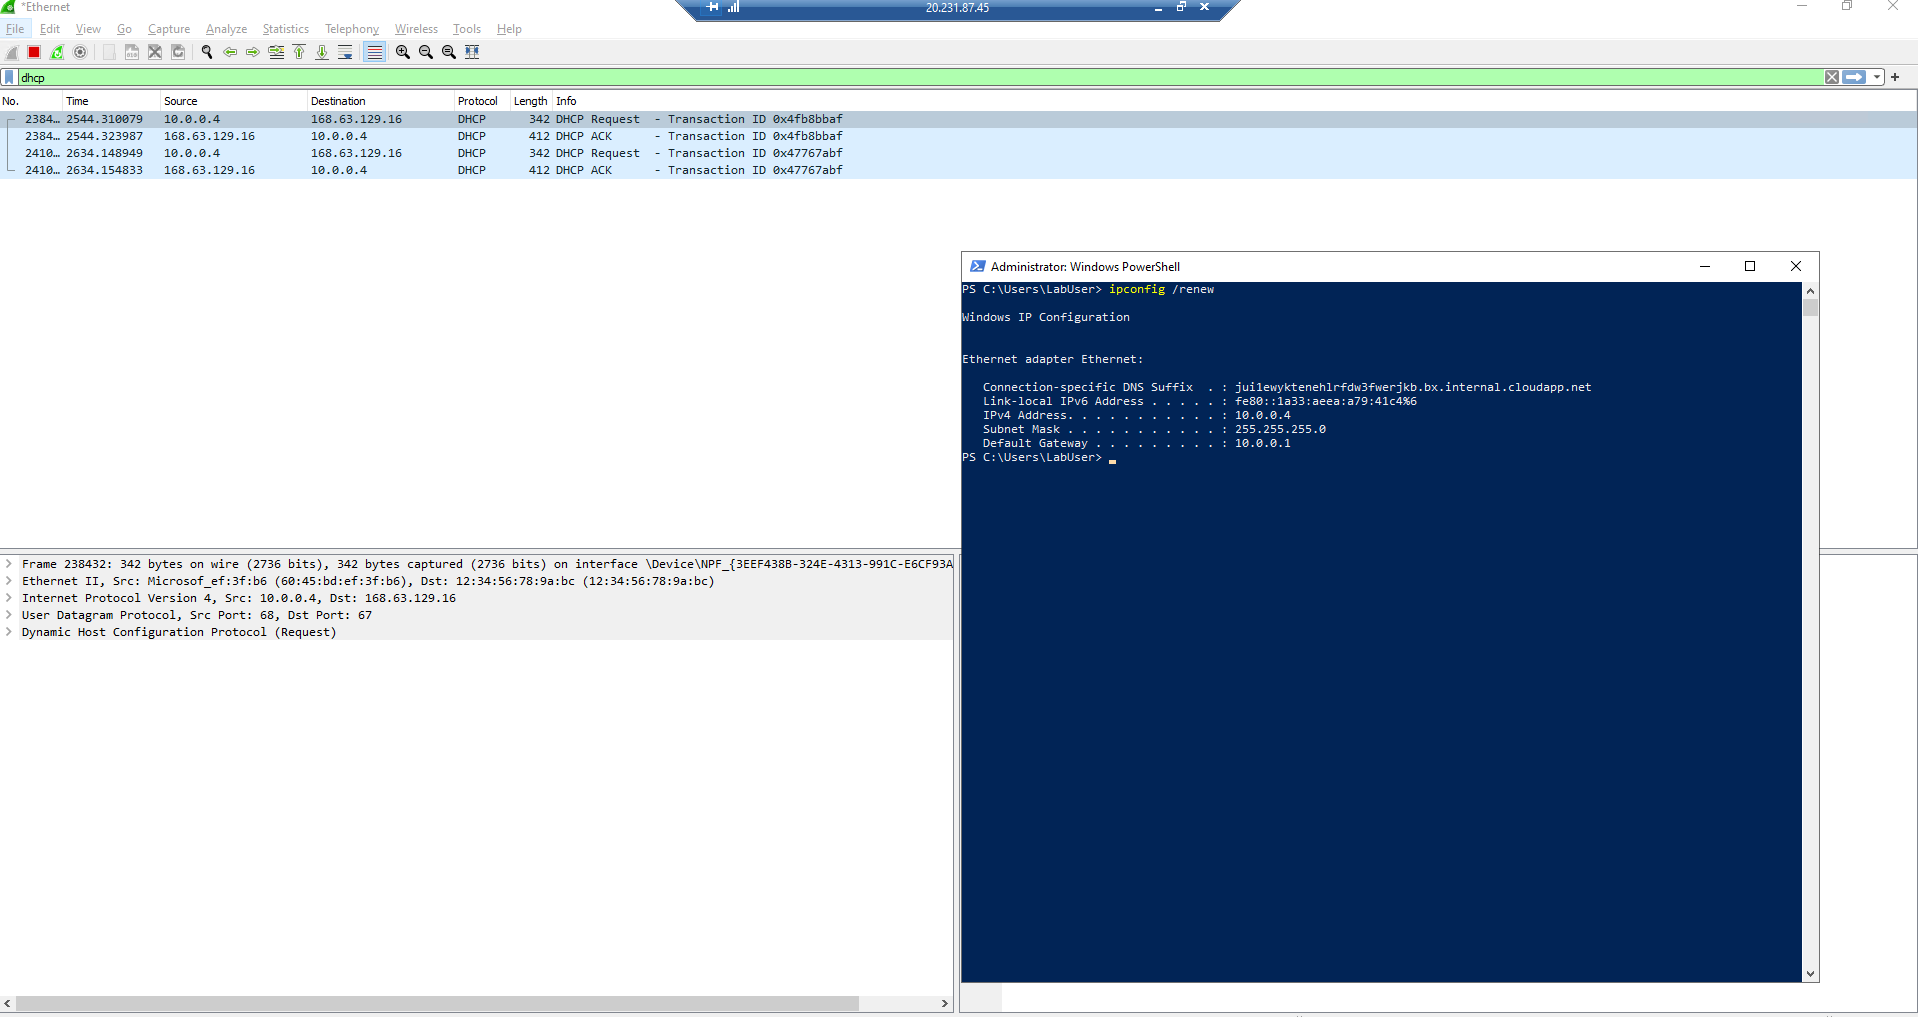Open the Telephony menu
Screen dimensions: 1918x1017
pyautogui.click(x=351, y=29)
